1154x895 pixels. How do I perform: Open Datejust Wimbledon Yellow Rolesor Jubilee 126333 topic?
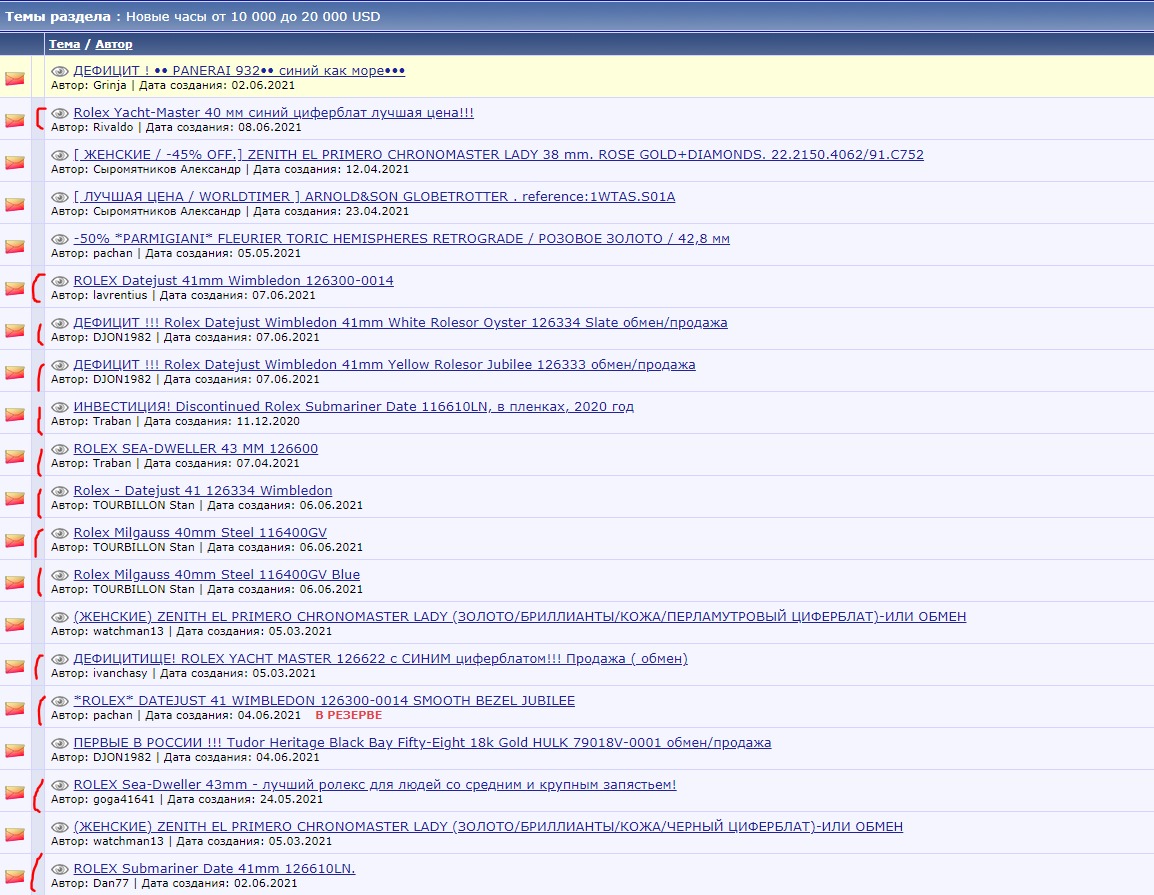tap(384, 364)
